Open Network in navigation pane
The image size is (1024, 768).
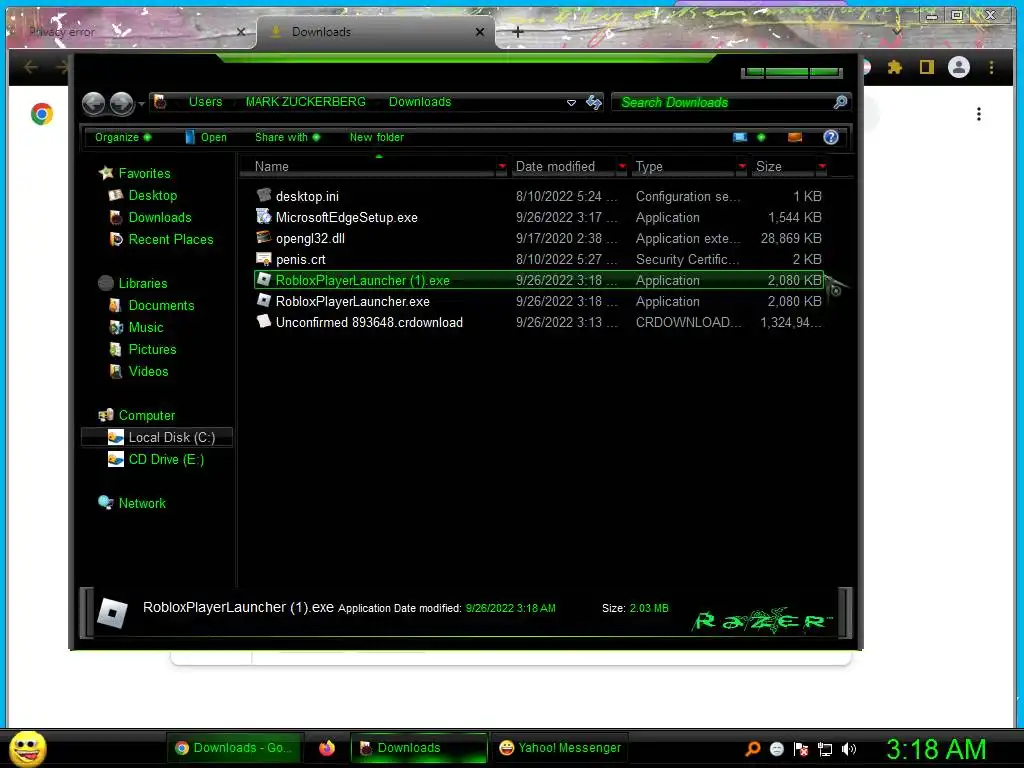pos(132,504)
